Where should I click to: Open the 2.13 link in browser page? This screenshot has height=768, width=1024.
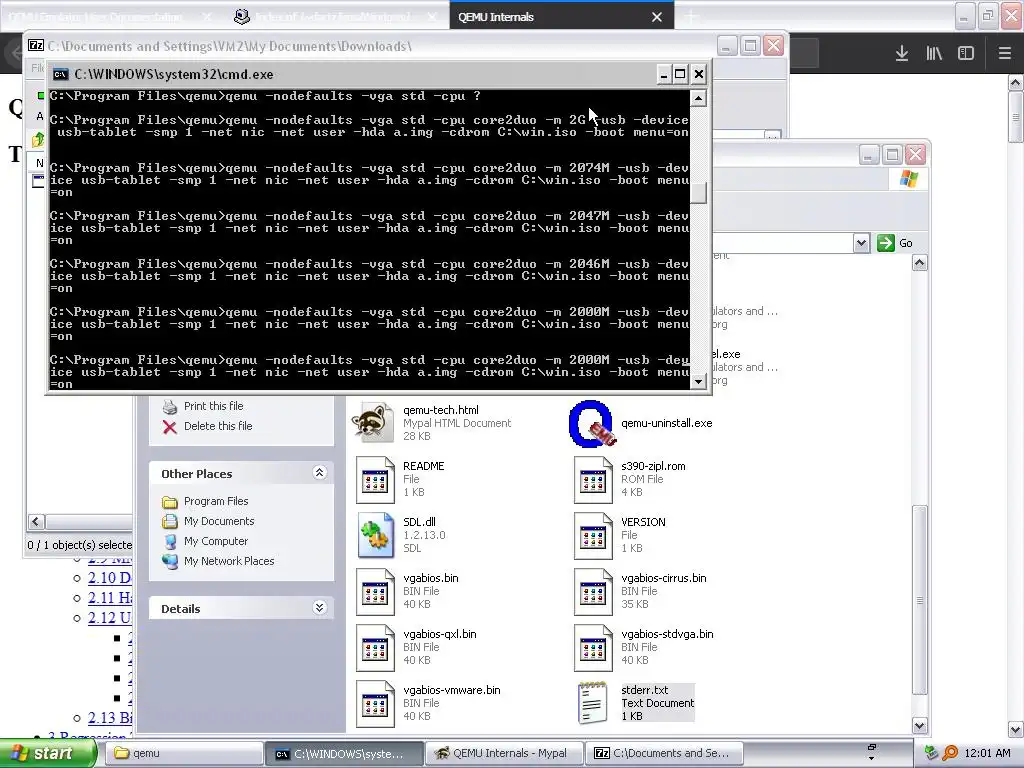110,718
